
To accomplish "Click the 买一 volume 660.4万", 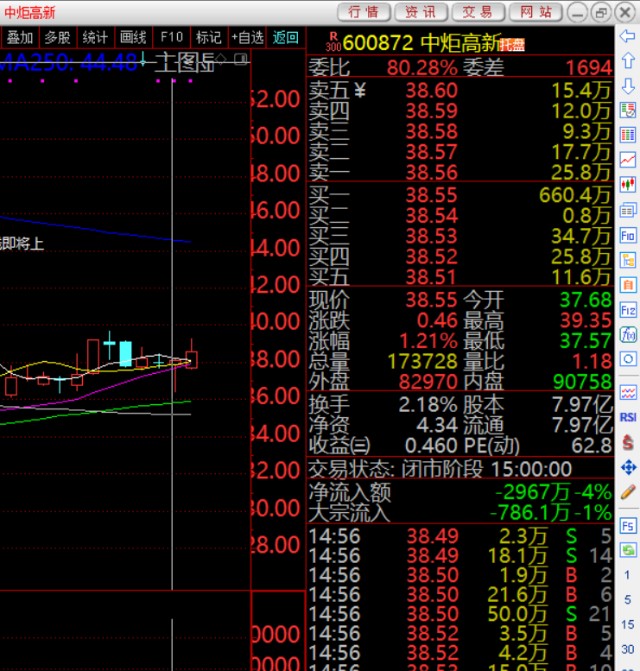I will (575, 196).
